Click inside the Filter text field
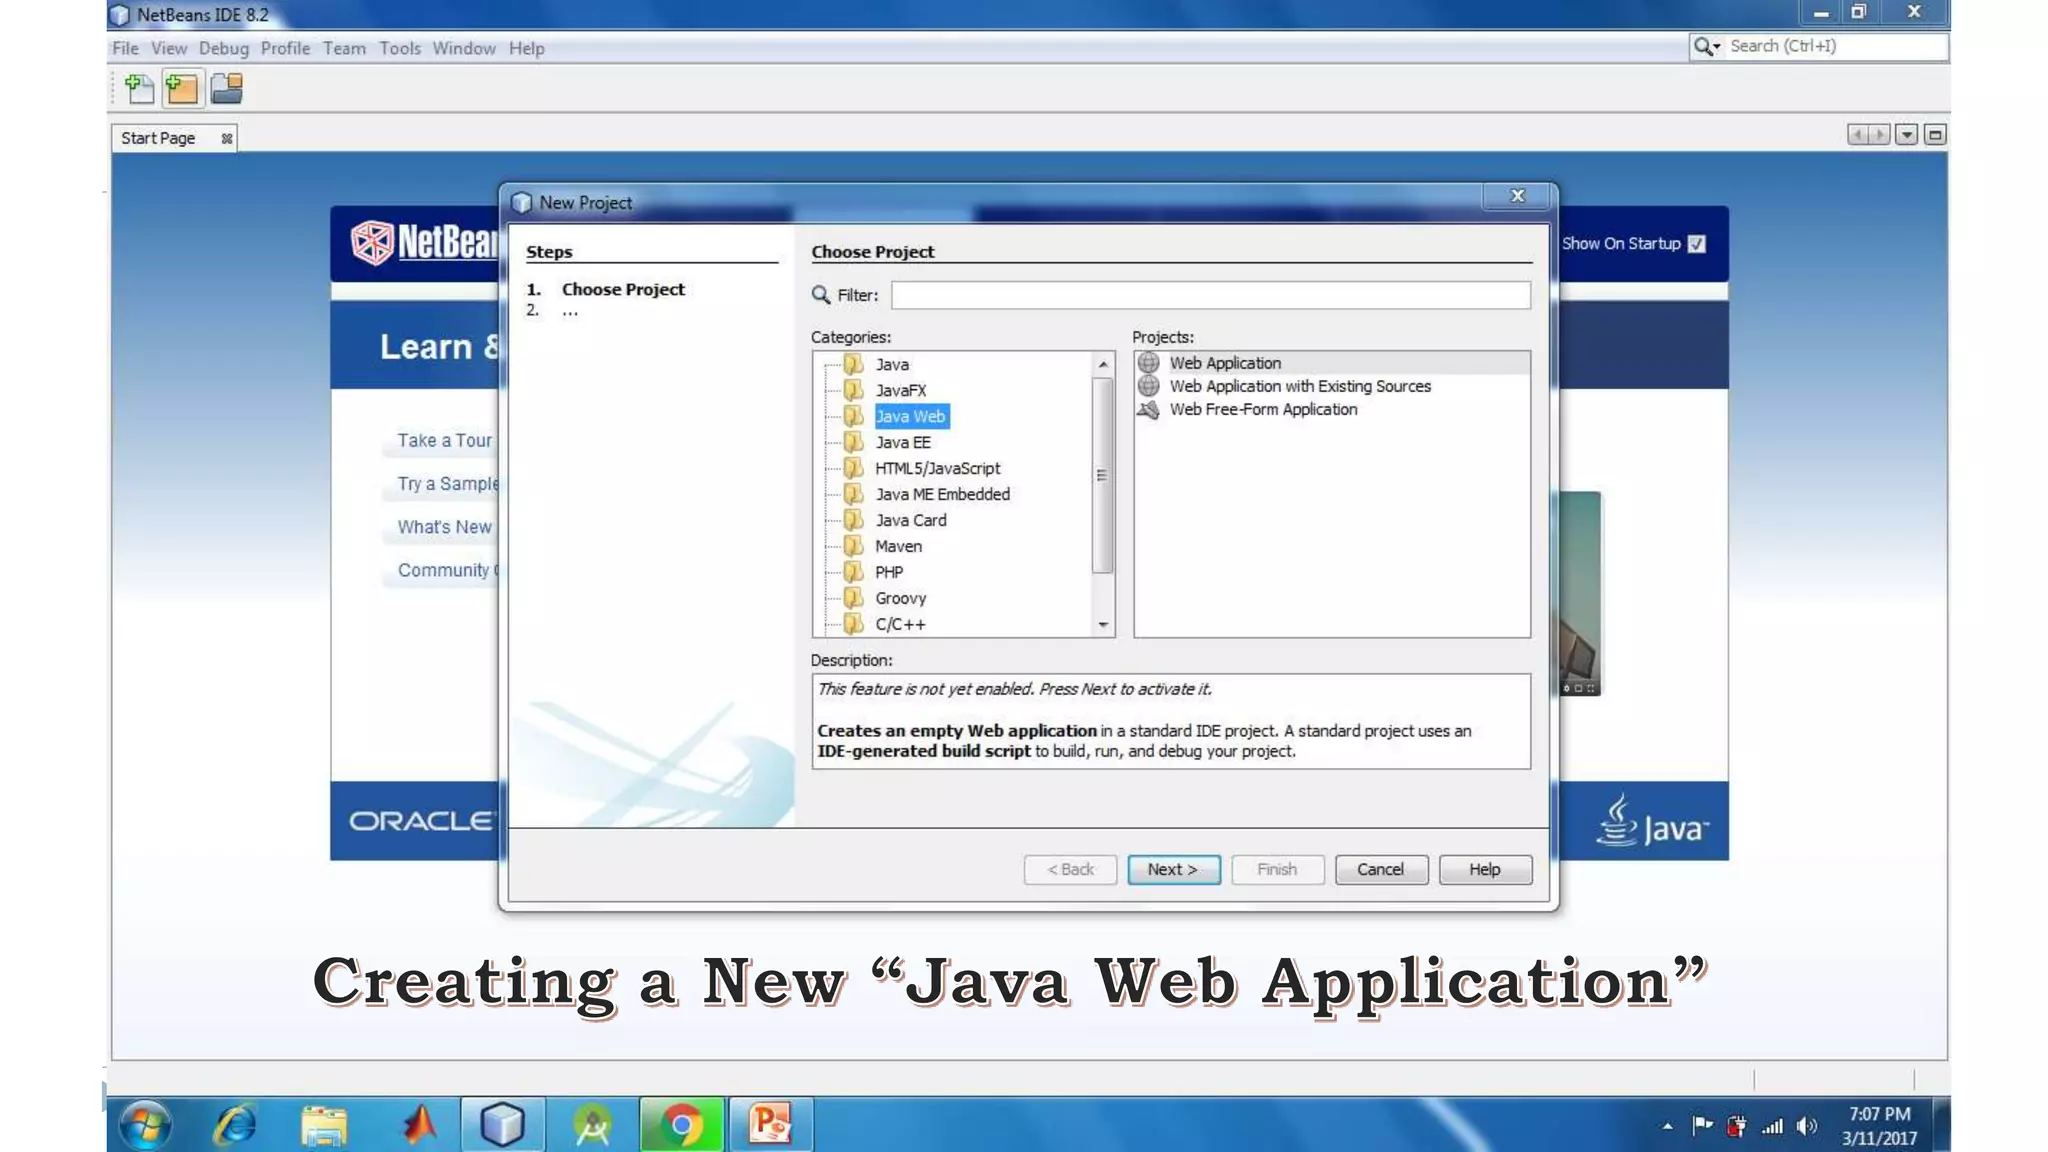2048x1152 pixels. pyautogui.click(x=1210, y=295)
